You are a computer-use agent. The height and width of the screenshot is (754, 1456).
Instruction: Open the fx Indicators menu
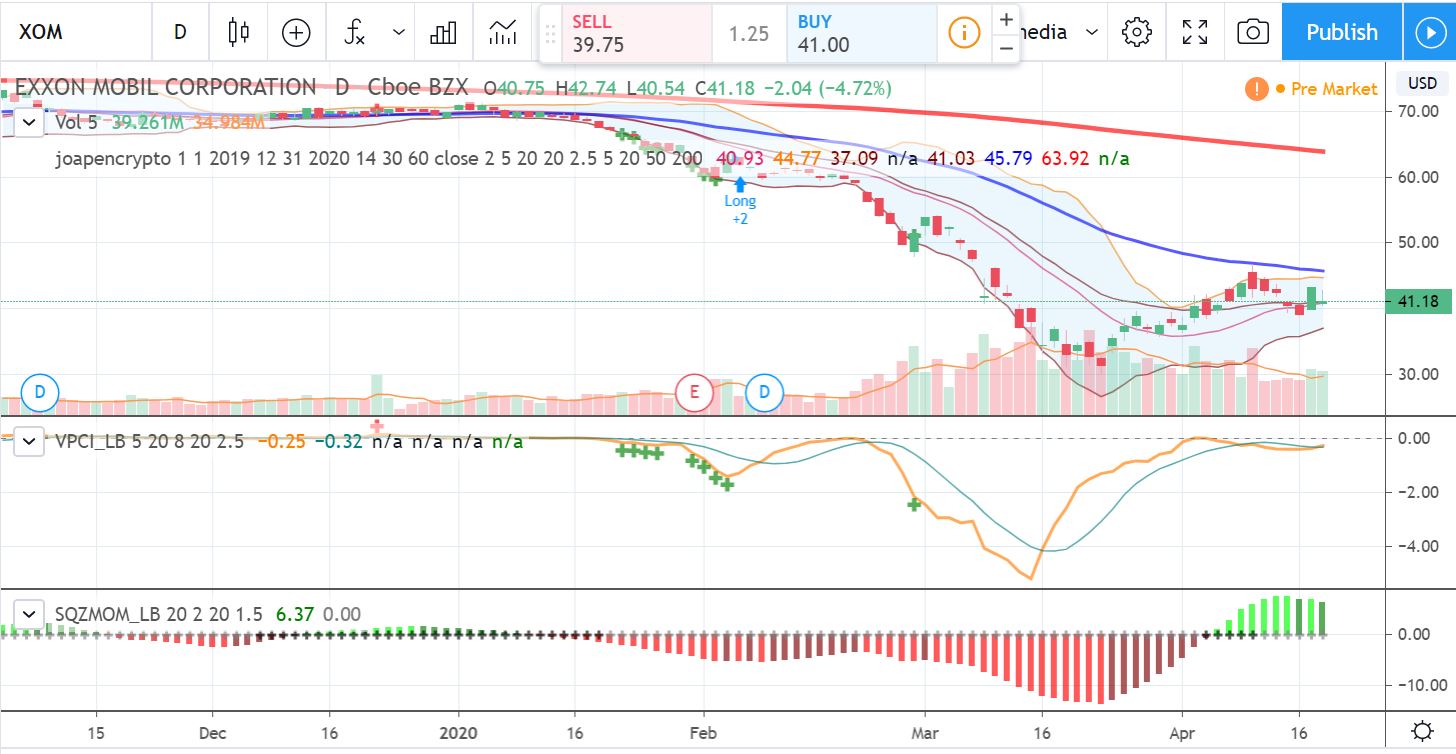tap(355, 32)
